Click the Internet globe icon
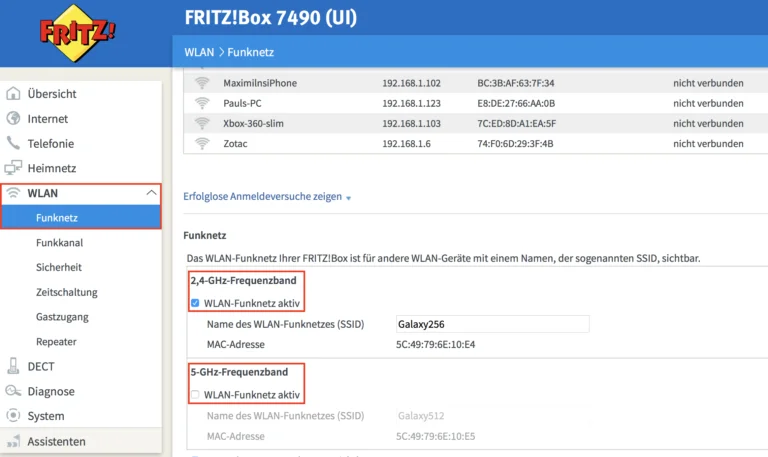The image size is (768, 457). click(x=13, y=118)
